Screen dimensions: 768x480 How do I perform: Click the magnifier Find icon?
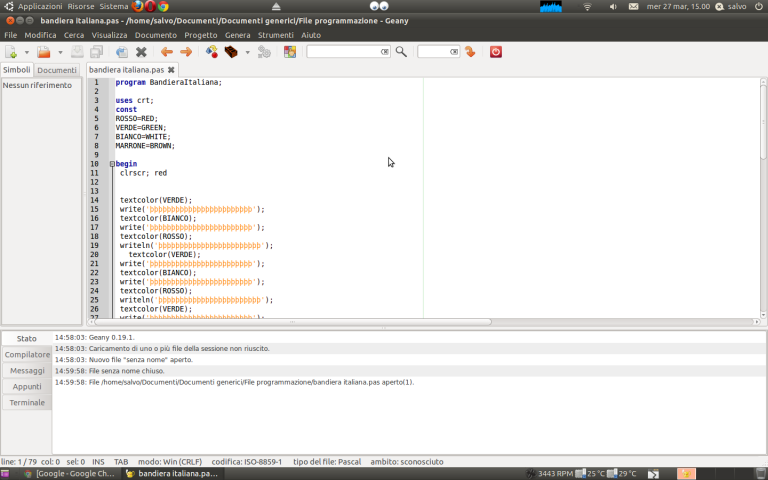pyautogui.click(x=401, y=51)
